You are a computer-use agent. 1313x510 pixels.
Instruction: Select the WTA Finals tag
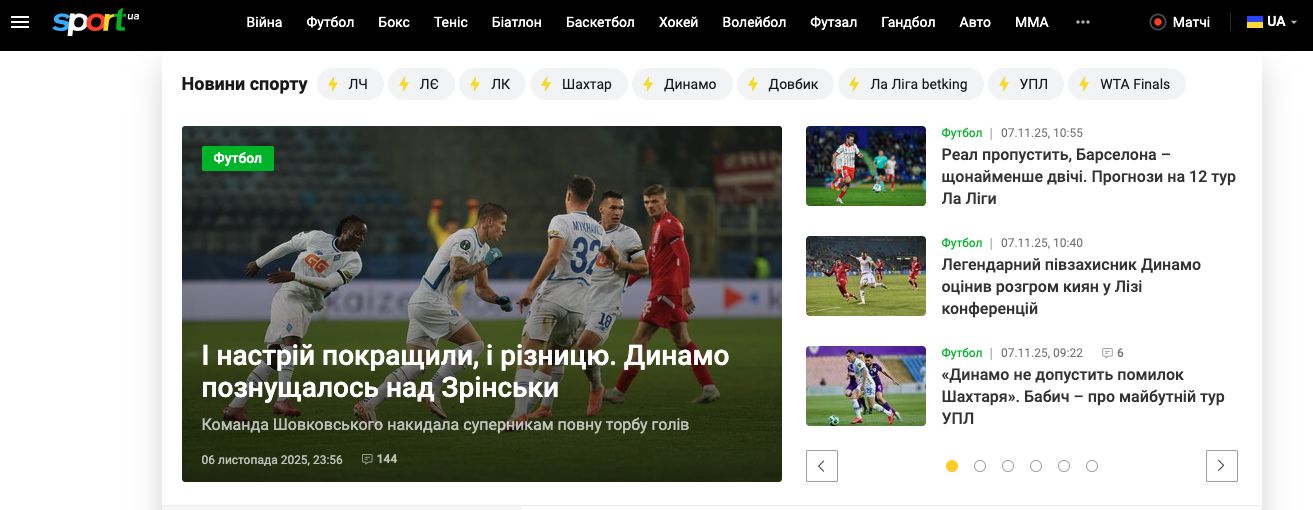1126,84
